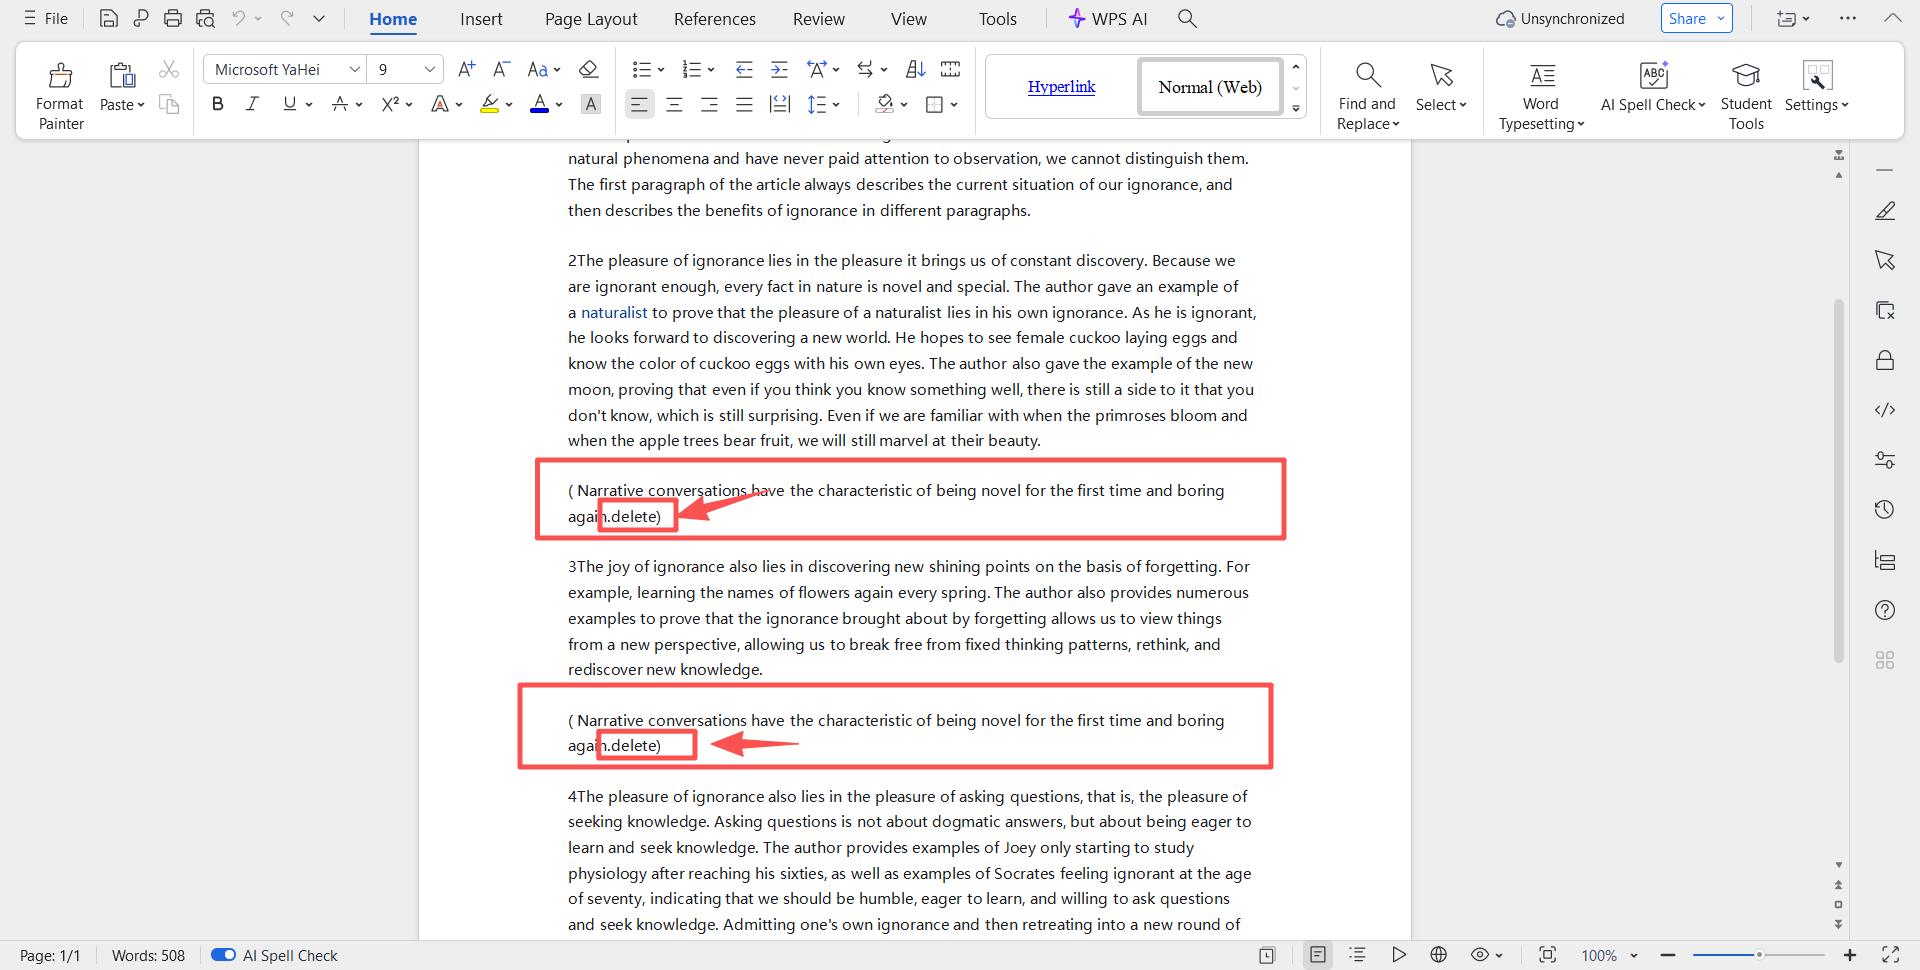Viewport: 1920px width, 970px height.
Task: Click the italic formatting icon
Action: click(252, 104)
